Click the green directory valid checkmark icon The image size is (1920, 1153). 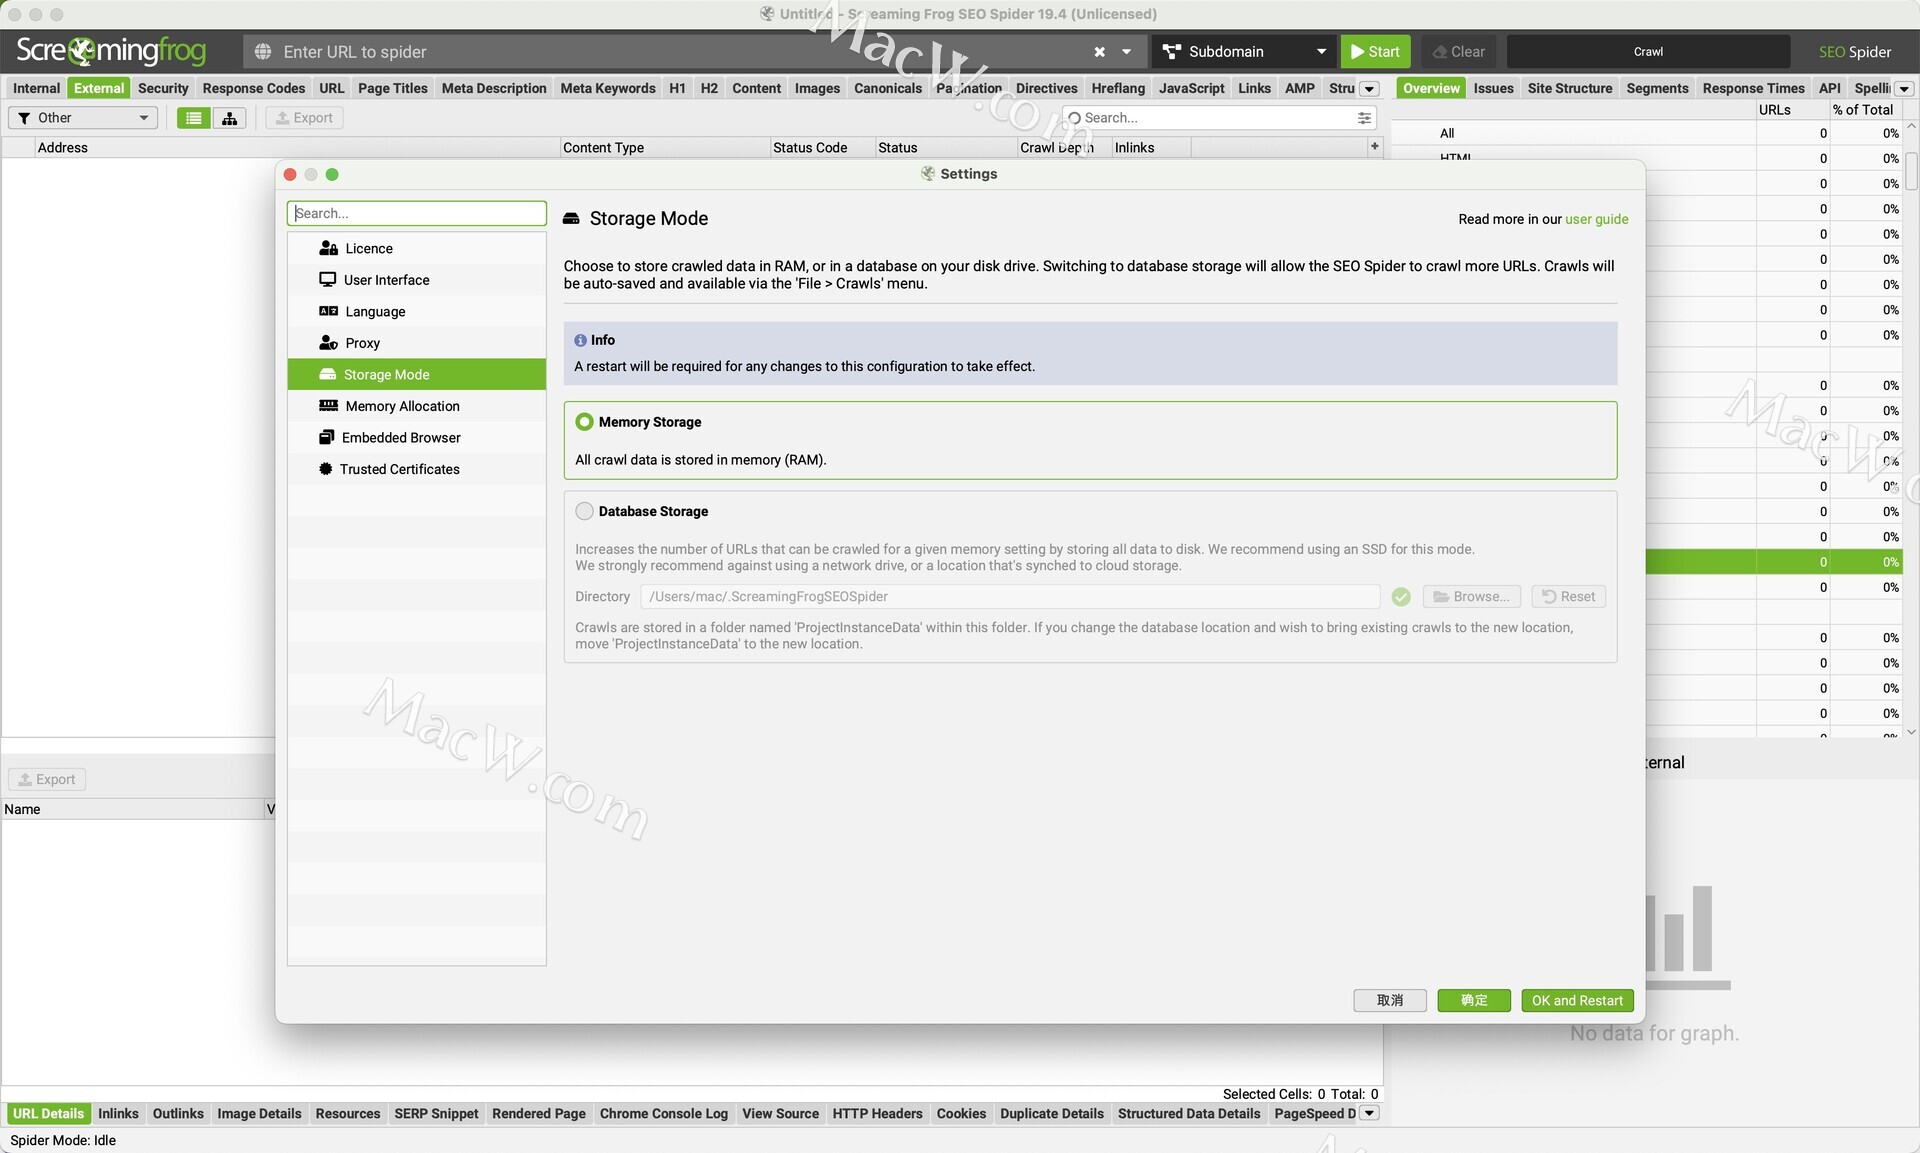coord(1401,597)
